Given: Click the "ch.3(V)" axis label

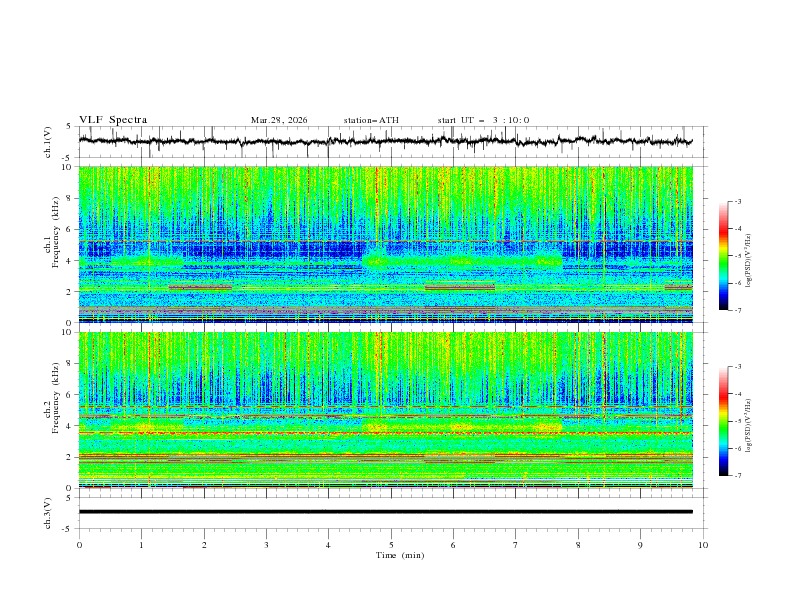Looking at the screenshot, I should pyautogui.click(x=48, y=513).
